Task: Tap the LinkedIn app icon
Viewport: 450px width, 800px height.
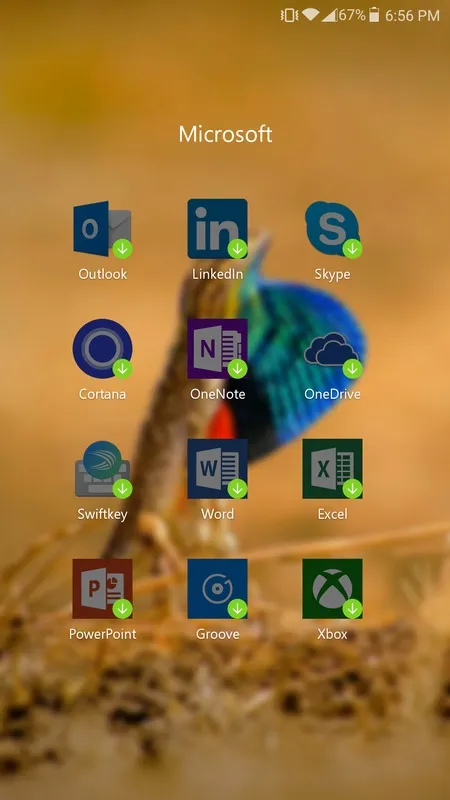Action: point(217,229)
